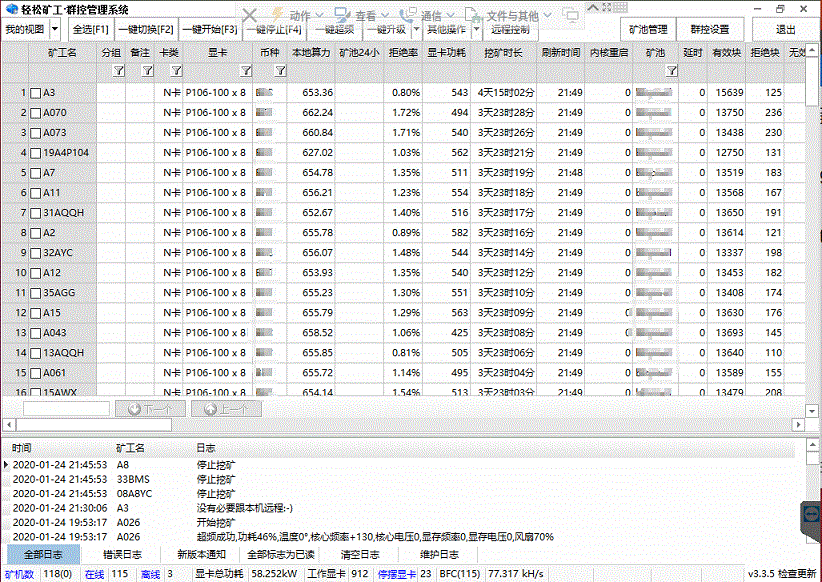Click the filter icon in the 备注 column
Viewport: 822px width, 582px height.
[147, 71]
